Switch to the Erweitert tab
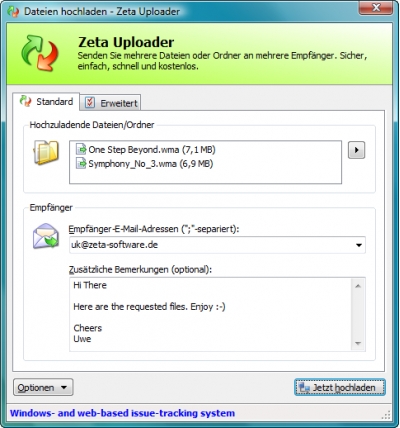The height and width of the screenshot is (428, 400). pos(110,103)
